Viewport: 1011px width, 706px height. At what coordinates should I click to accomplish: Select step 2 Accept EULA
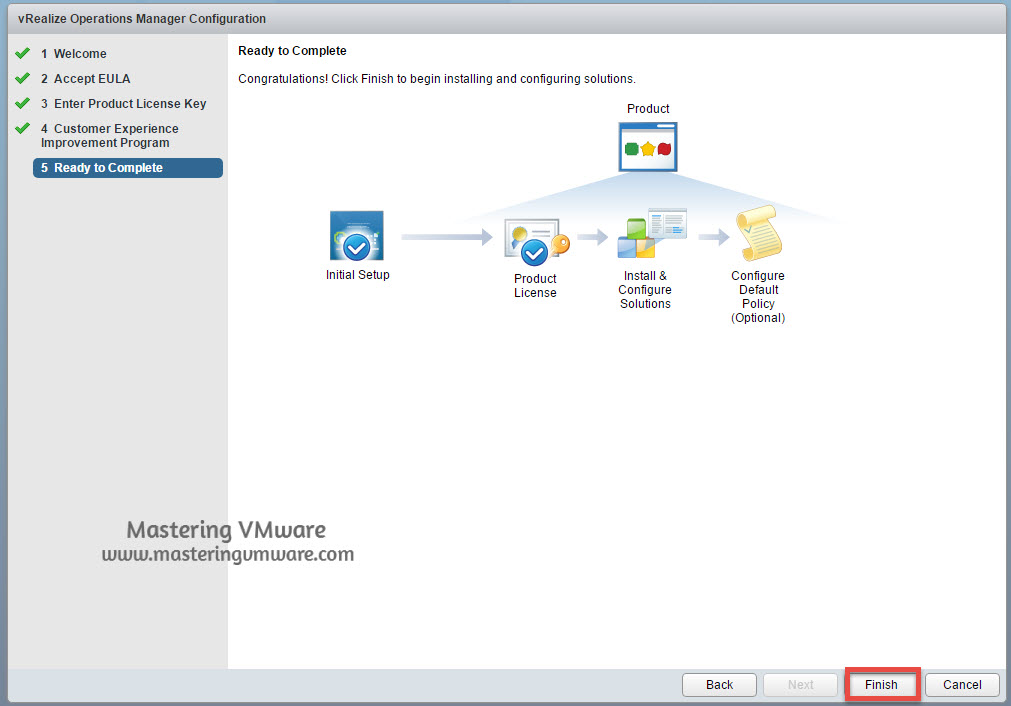click(85, 79)
